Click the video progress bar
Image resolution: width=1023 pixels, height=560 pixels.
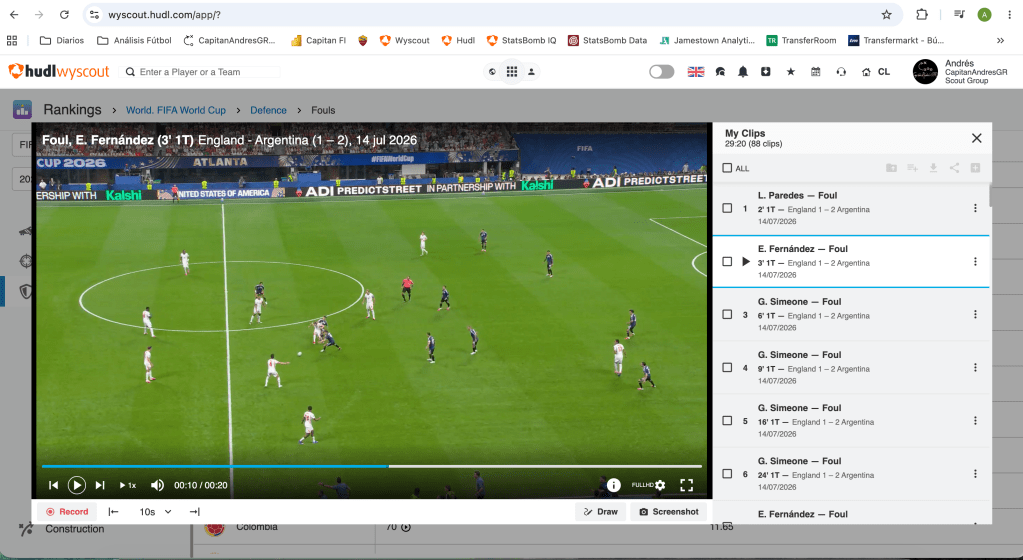[x=372, y=466]
